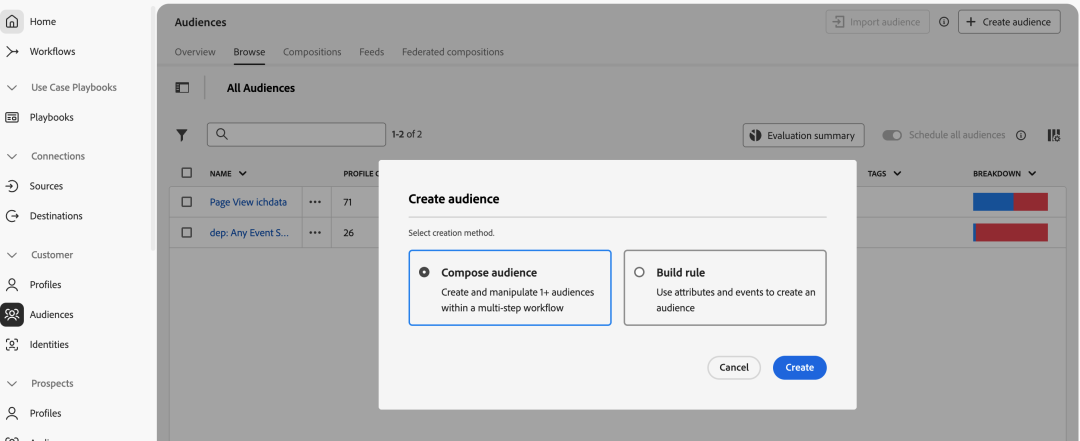Collapse the Customer section chevron

pos(12,255)
